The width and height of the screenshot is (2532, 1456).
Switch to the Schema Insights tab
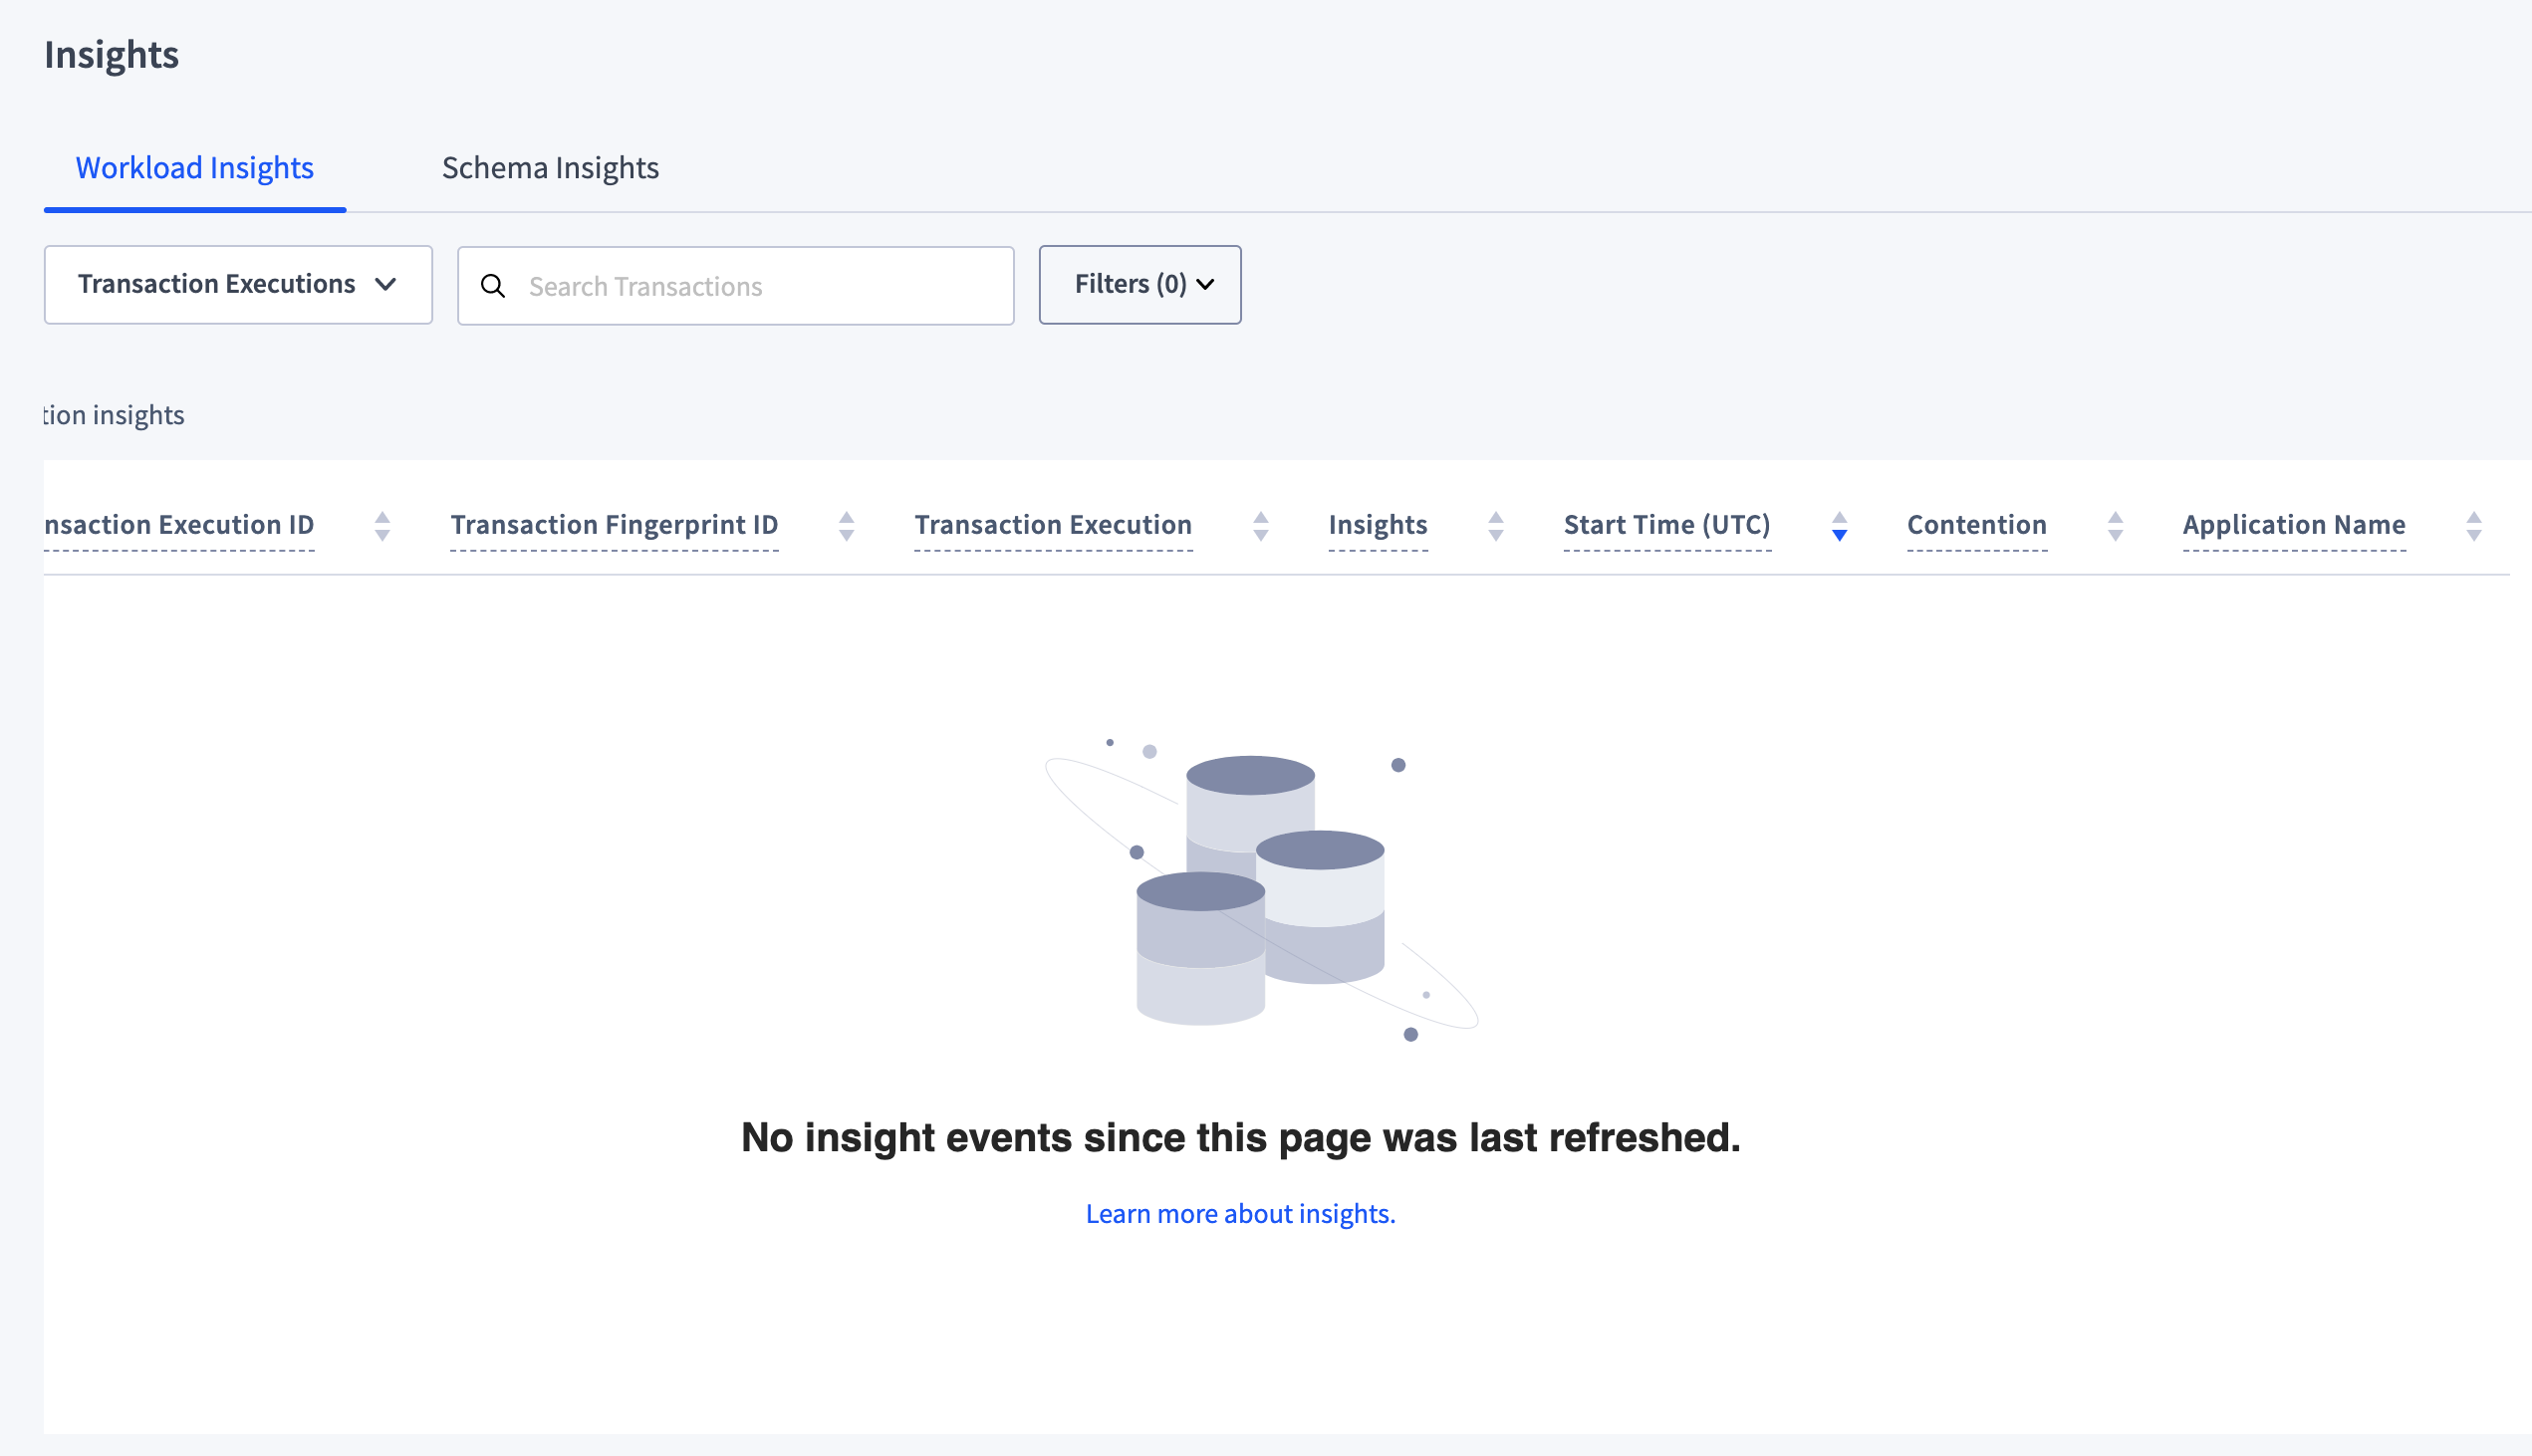click(x=550, y=168)
